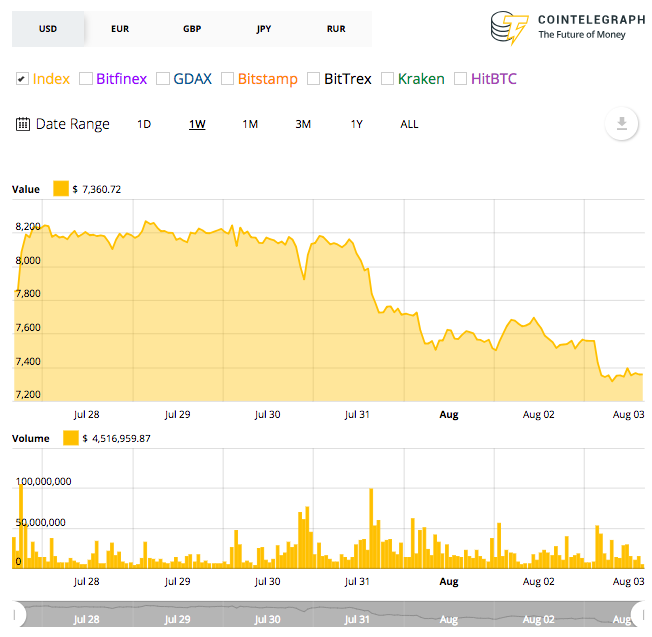Click the 50,000,000 volume axis label

click(x=40, y=522)
